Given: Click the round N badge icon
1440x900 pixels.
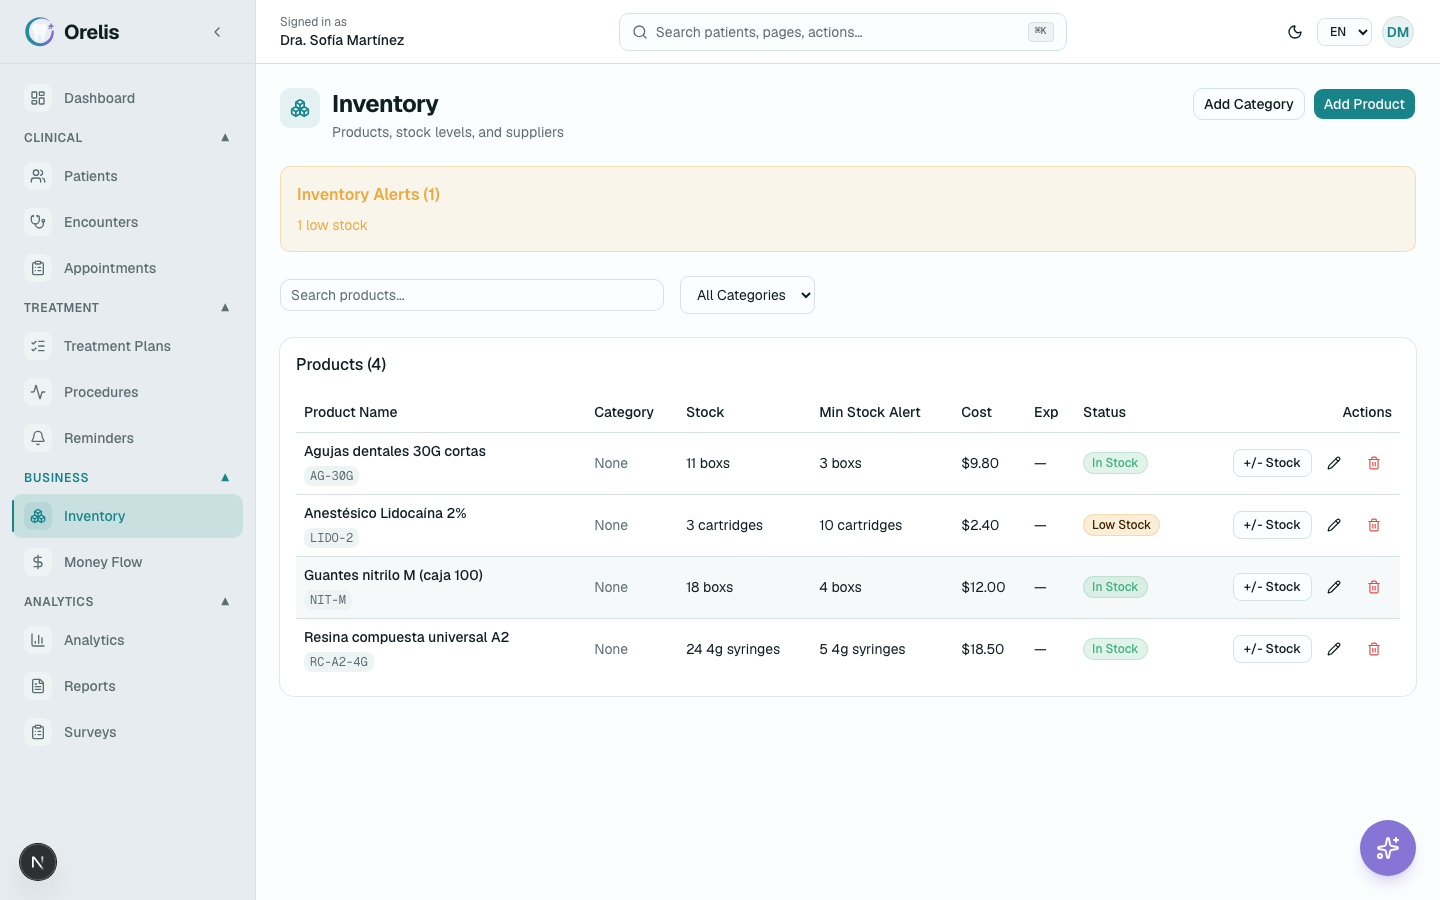Looking at the screenshot, I should pyautogui.click(x=38, y=862).
